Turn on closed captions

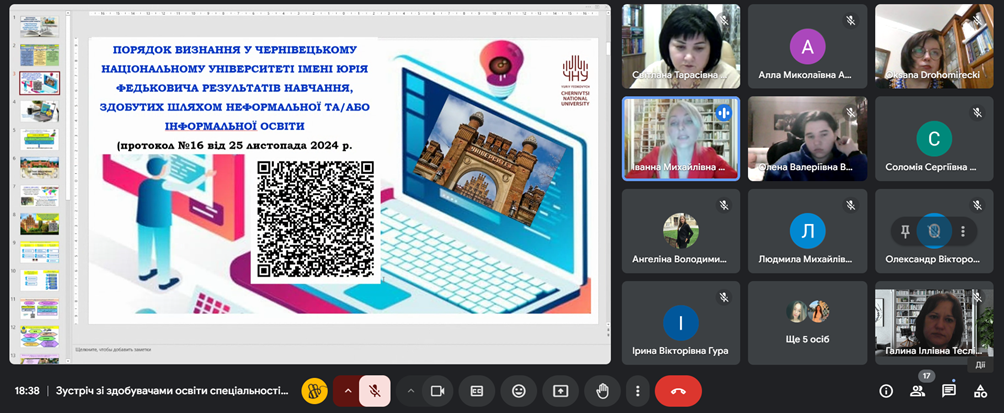point(476,391)
